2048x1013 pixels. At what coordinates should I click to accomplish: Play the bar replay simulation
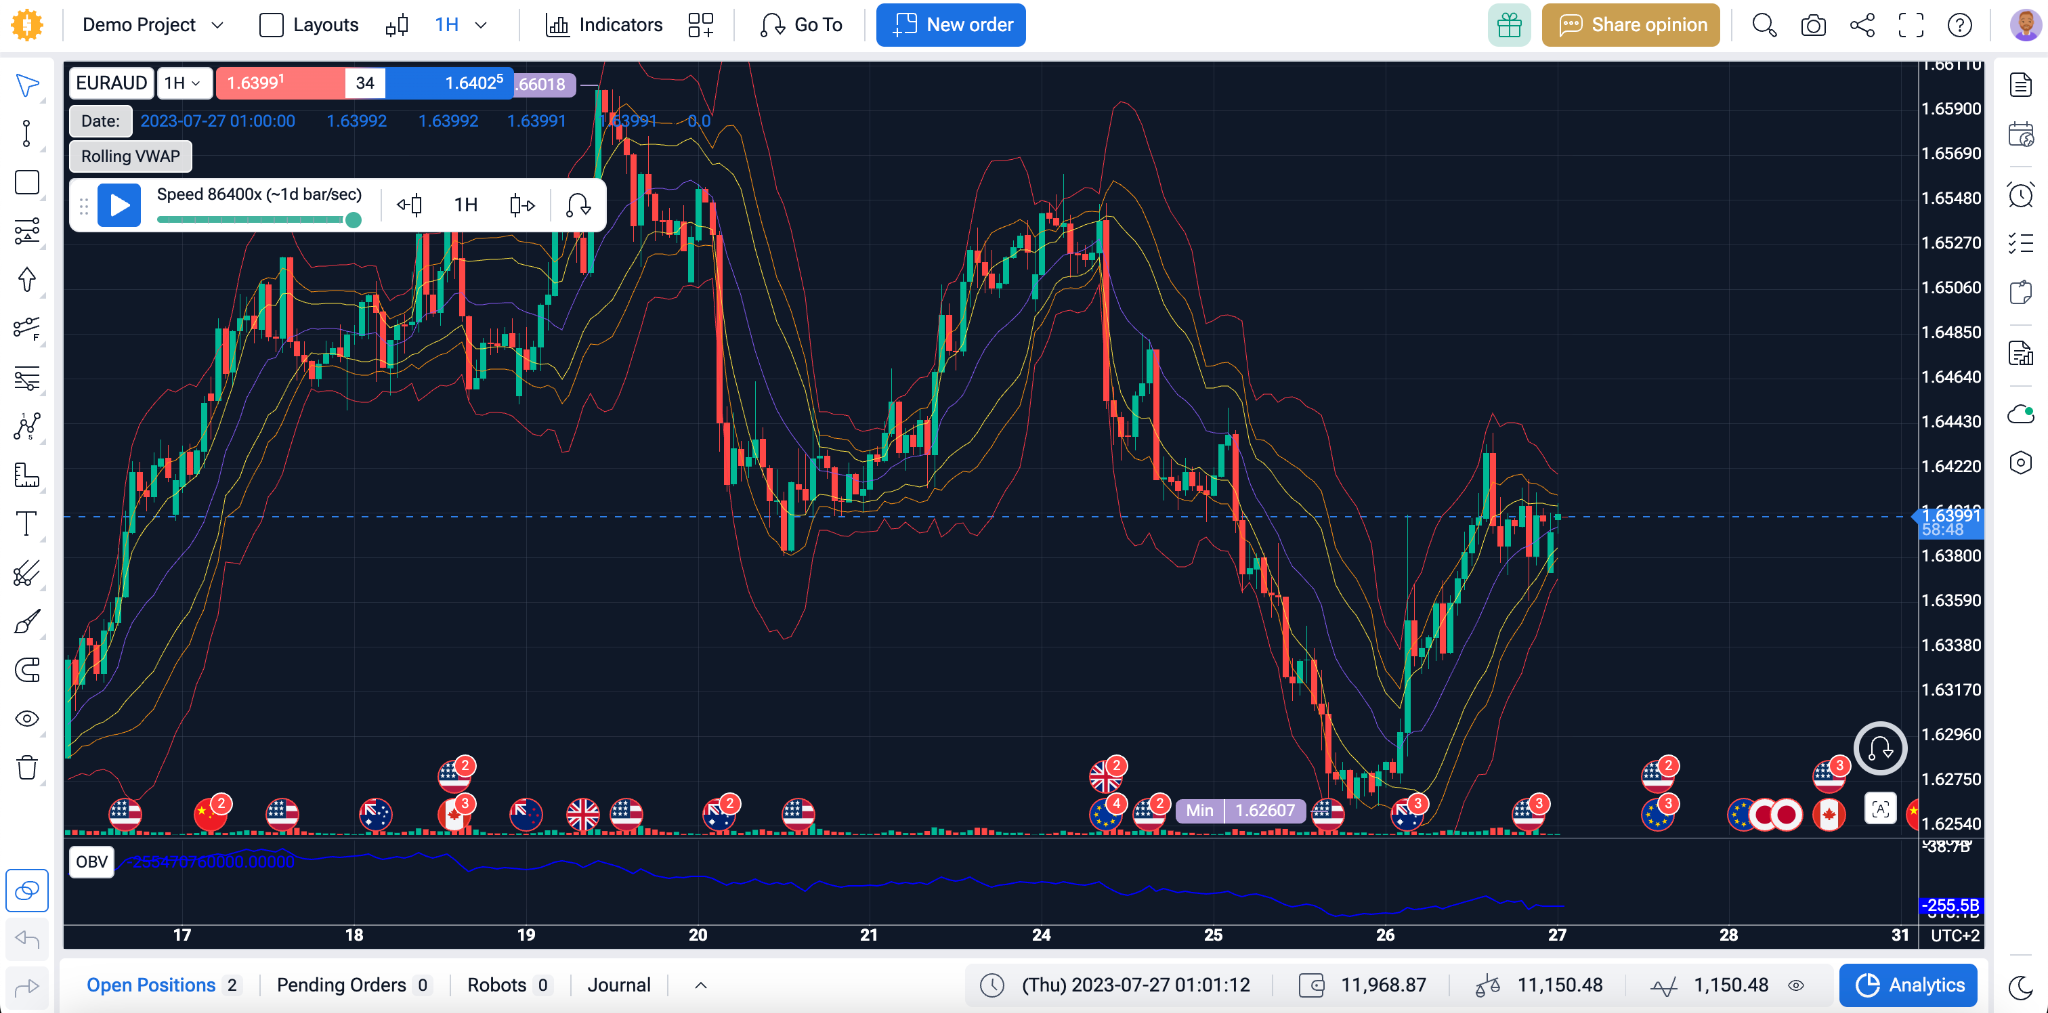[x=119, y=205]
